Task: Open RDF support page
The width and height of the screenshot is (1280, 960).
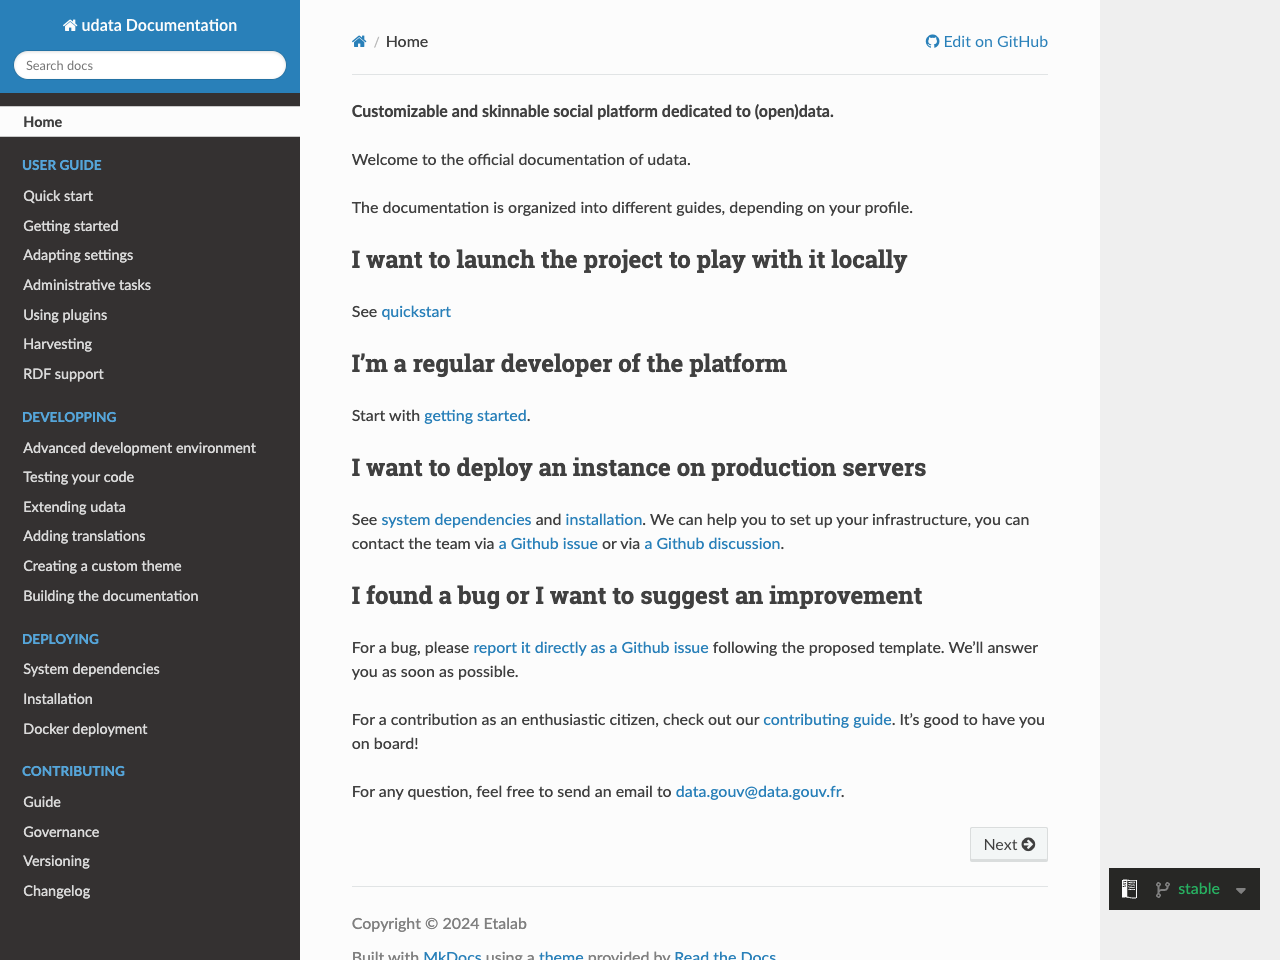Action: tap(150, 374)
